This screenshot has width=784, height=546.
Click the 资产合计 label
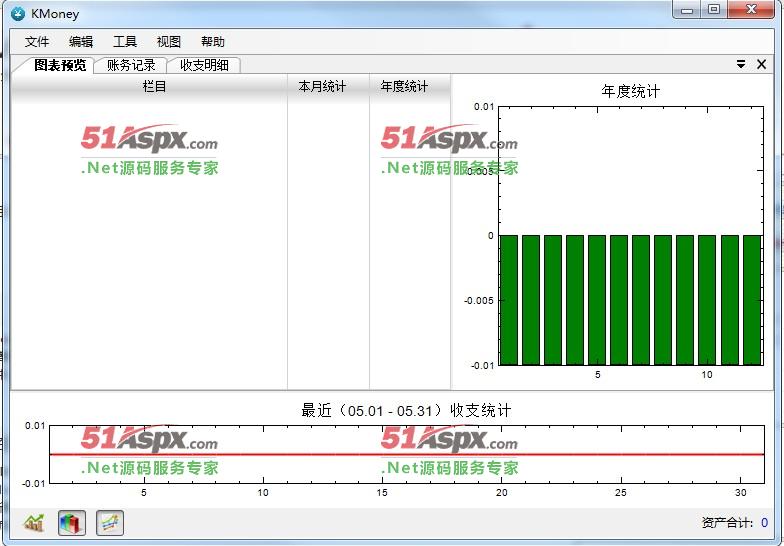(728, 523)
